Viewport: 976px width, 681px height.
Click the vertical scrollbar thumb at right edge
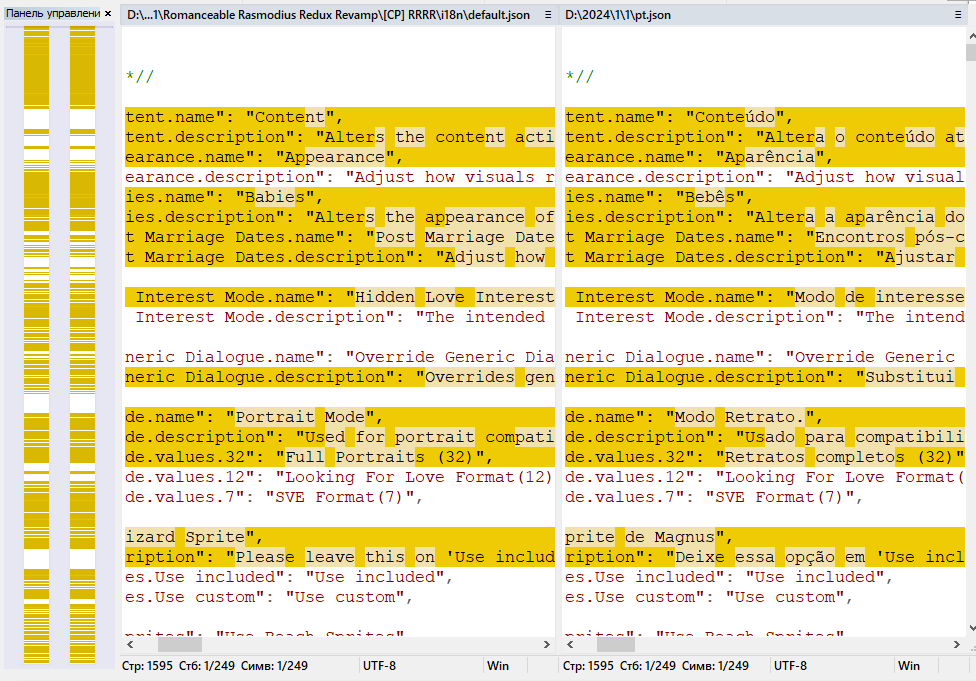[970, 53]
